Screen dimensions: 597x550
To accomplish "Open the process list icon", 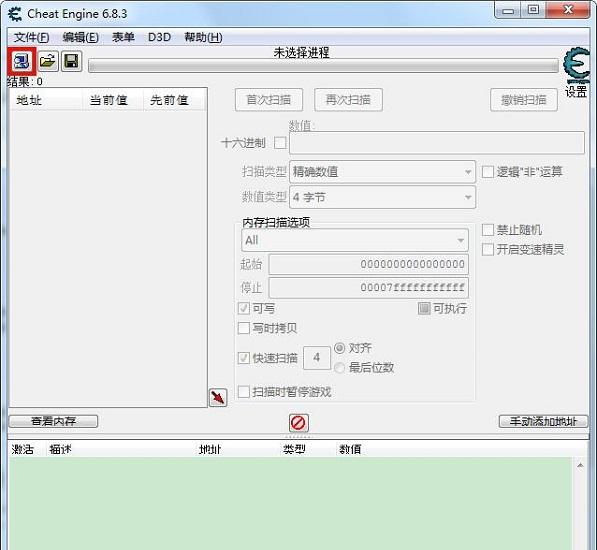I will [21, 61].
